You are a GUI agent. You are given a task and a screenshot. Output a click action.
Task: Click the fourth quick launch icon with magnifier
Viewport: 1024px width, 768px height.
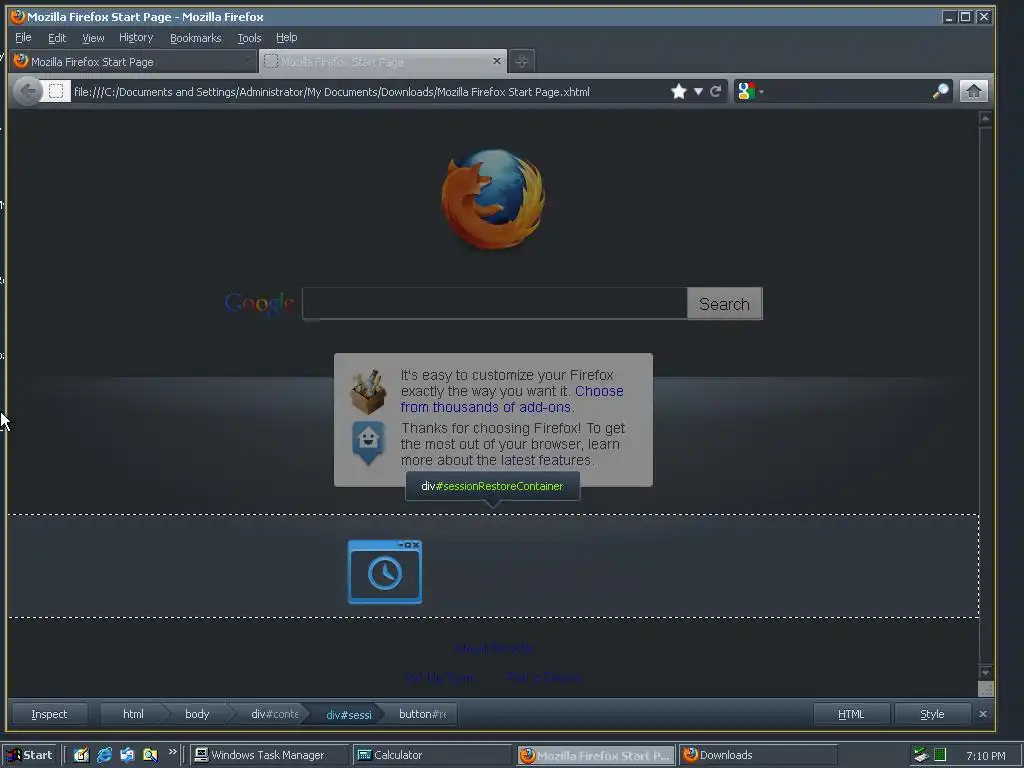pyautogui.click(x=150, y=755)
